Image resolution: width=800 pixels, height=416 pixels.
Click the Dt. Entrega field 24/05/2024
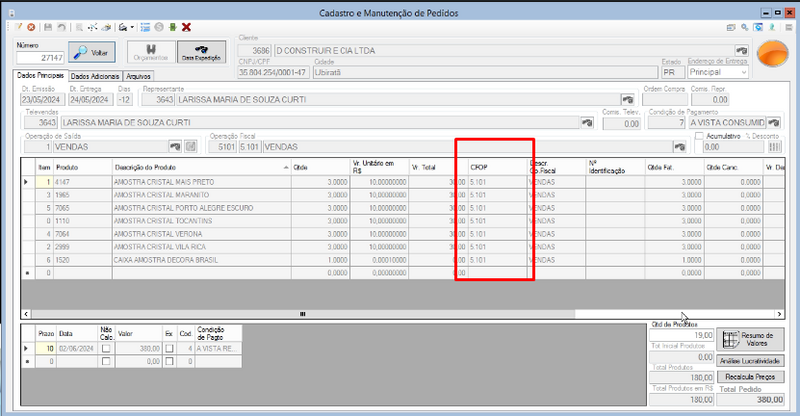[x=90, y=100]
